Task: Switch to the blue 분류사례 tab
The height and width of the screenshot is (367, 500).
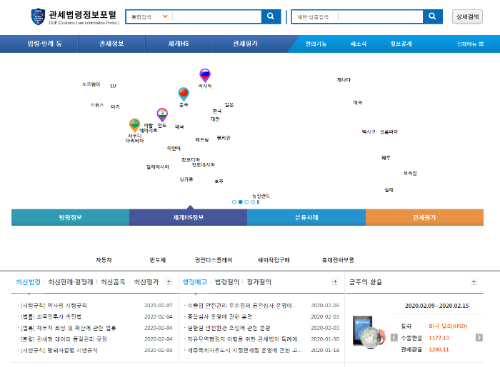Action: tap(306, 217)
